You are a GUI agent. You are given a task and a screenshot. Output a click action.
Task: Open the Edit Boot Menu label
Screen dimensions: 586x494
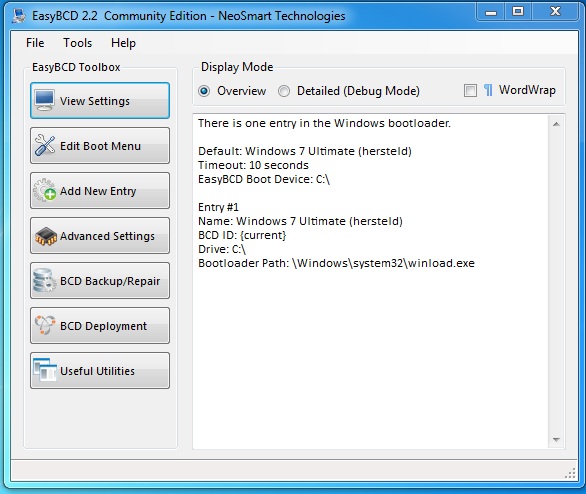101,146
